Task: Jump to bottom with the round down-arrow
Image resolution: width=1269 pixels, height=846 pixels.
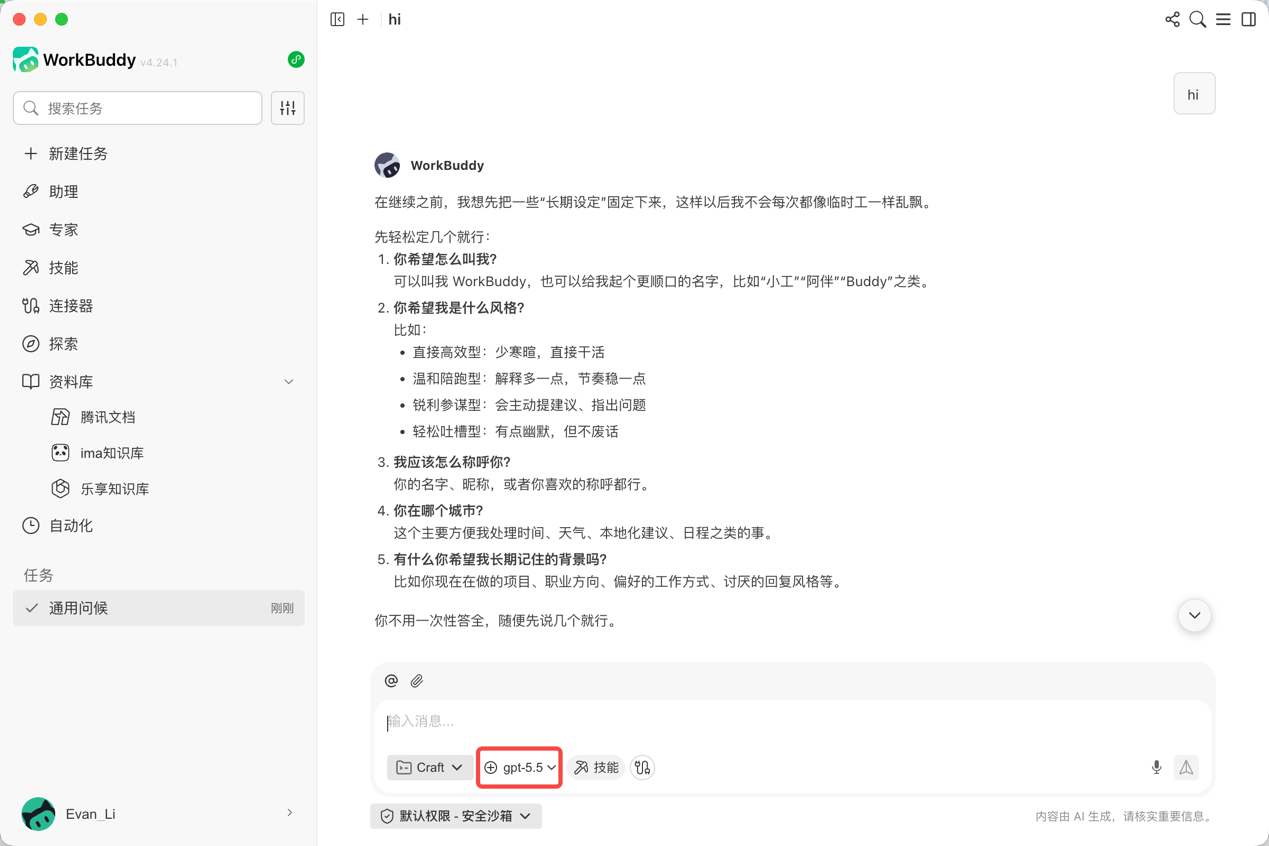Action: (x=1194, y=615)
